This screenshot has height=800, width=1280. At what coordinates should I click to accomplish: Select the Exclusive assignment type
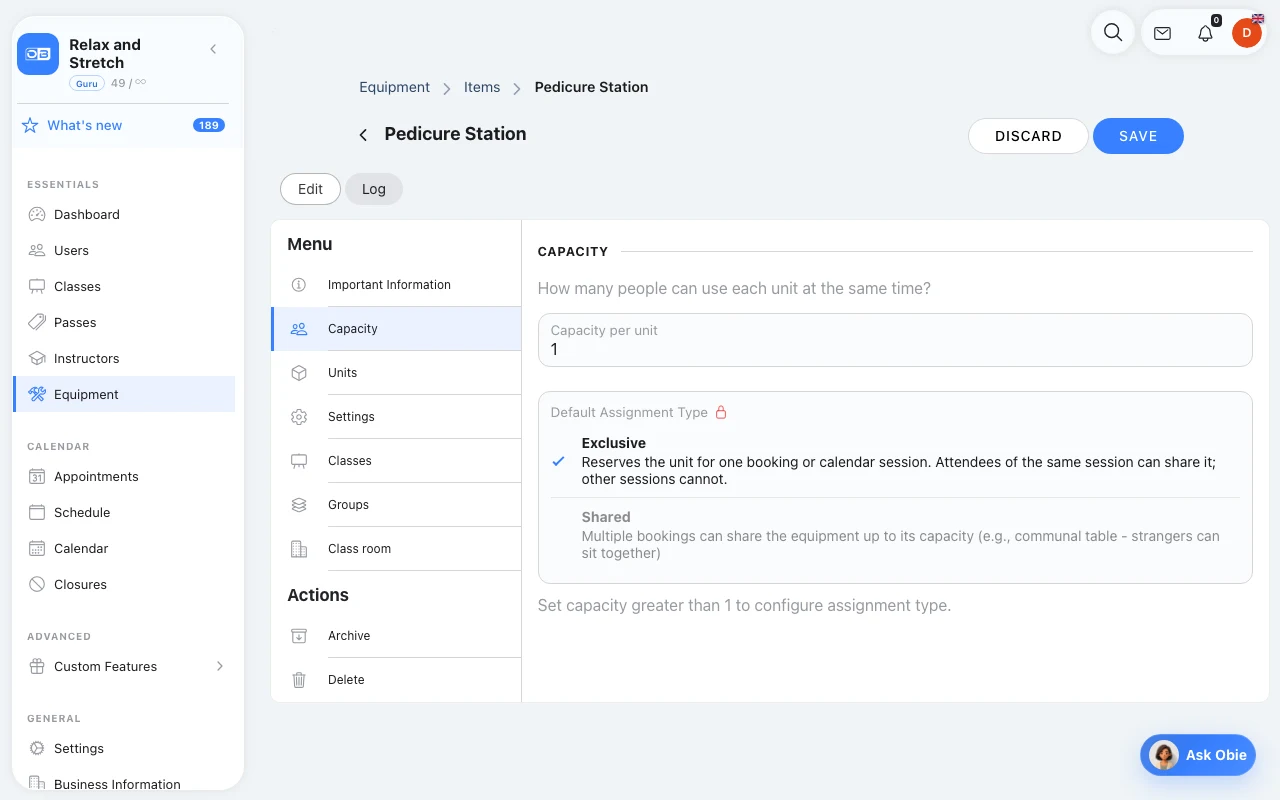click(895, 461)
